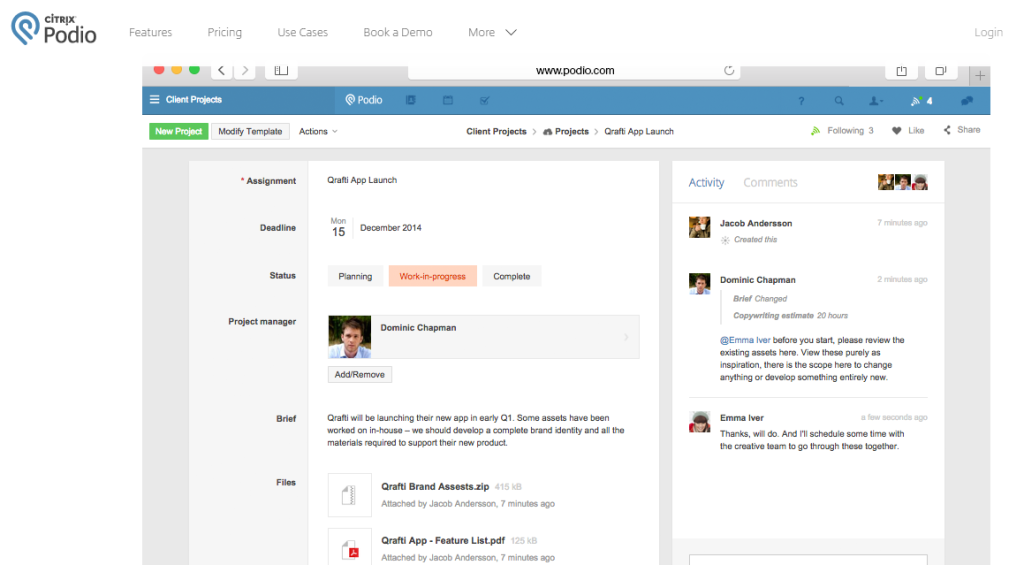Click Qrafti App Launch breadcrumb
This screenshot has width=1024, height=565.
639,131
